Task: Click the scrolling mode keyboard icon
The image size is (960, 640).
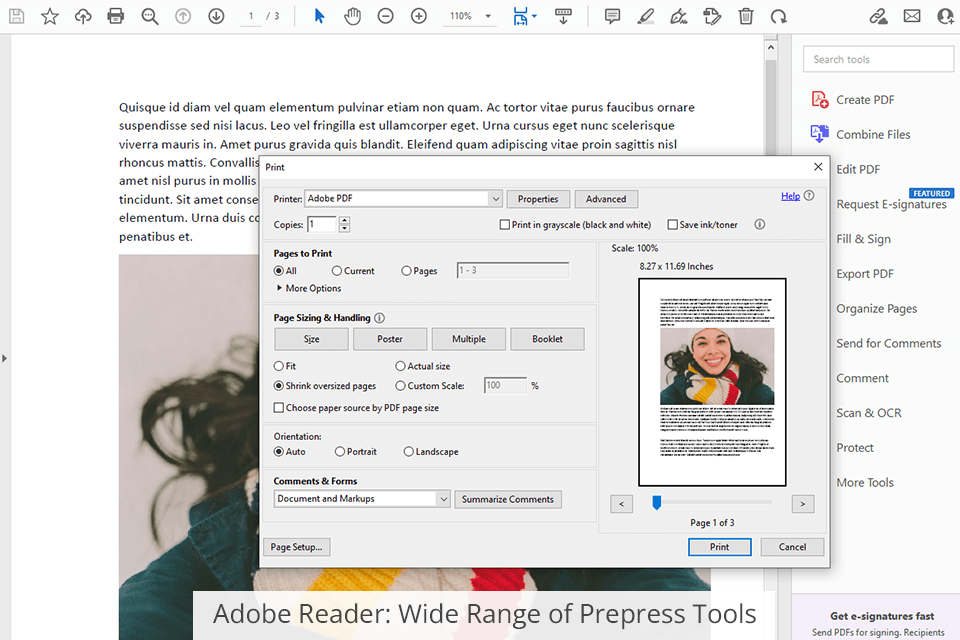Action: [563, 17]
